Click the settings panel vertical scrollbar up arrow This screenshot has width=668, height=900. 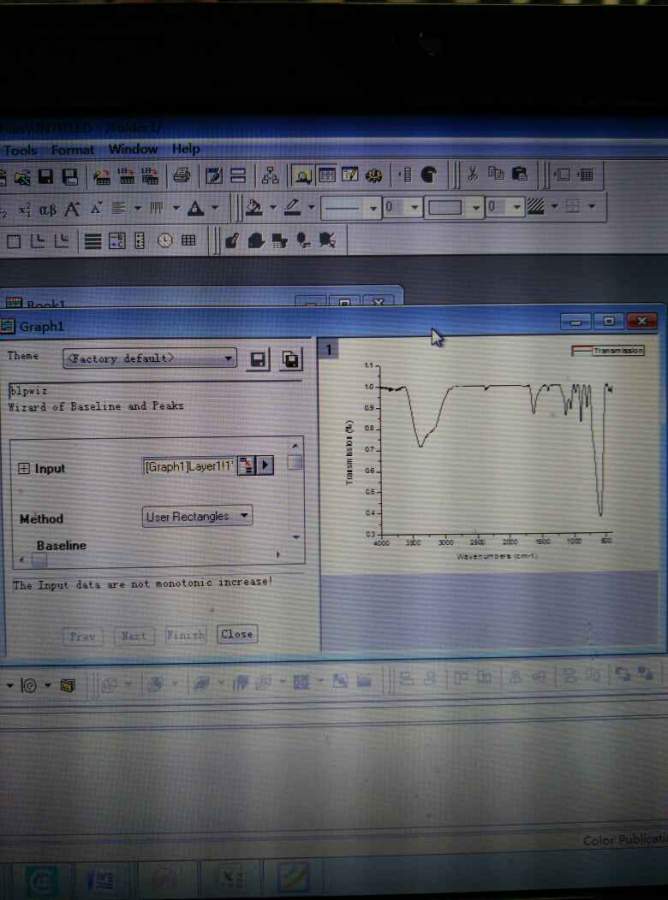tap(295, 445)
